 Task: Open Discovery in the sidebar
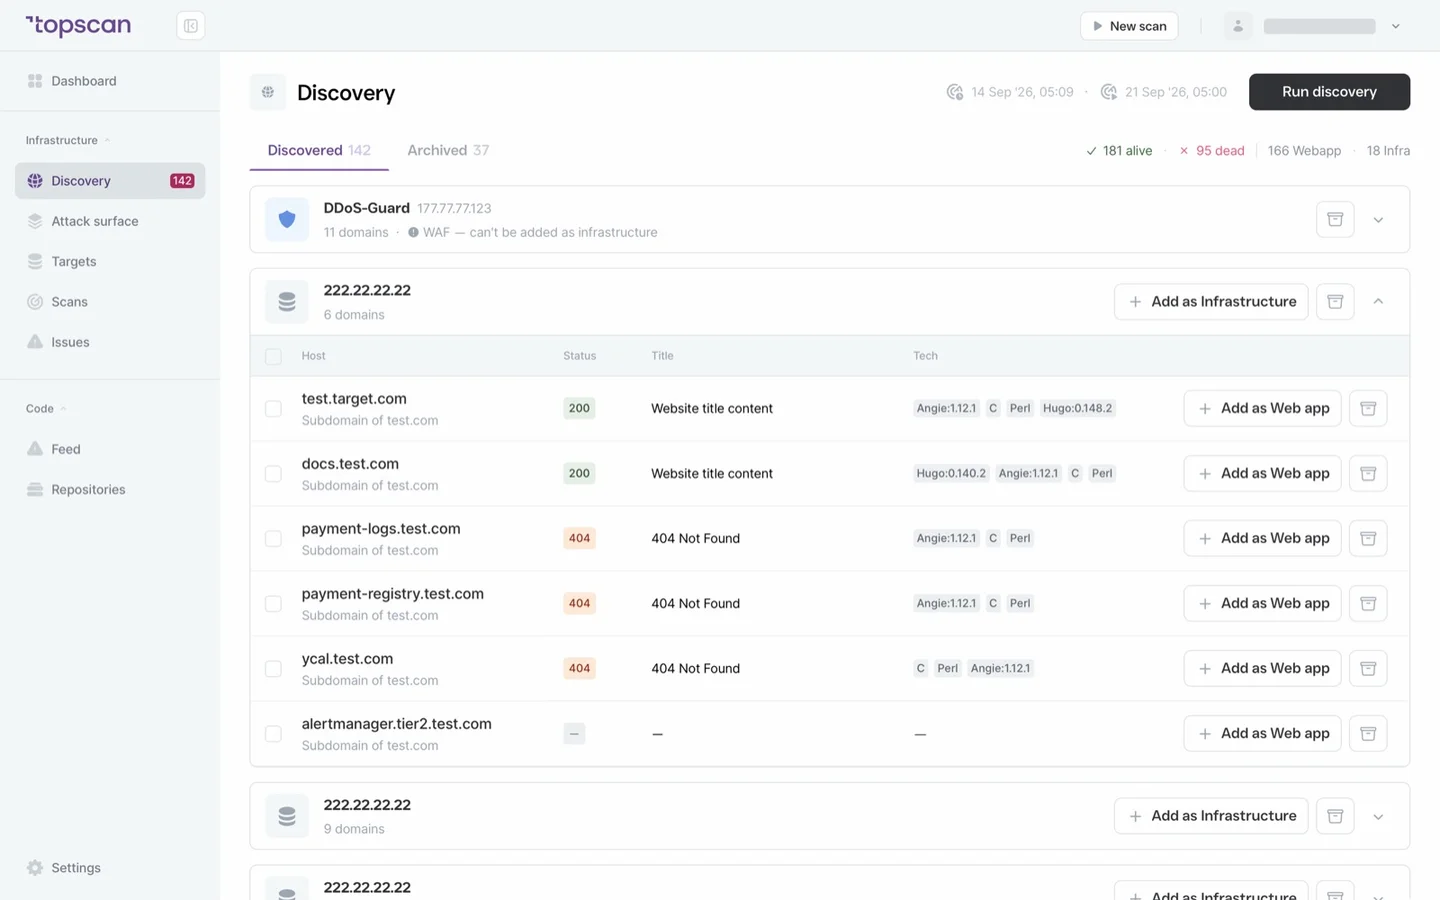pyautogui.click(x=110, y=181)
